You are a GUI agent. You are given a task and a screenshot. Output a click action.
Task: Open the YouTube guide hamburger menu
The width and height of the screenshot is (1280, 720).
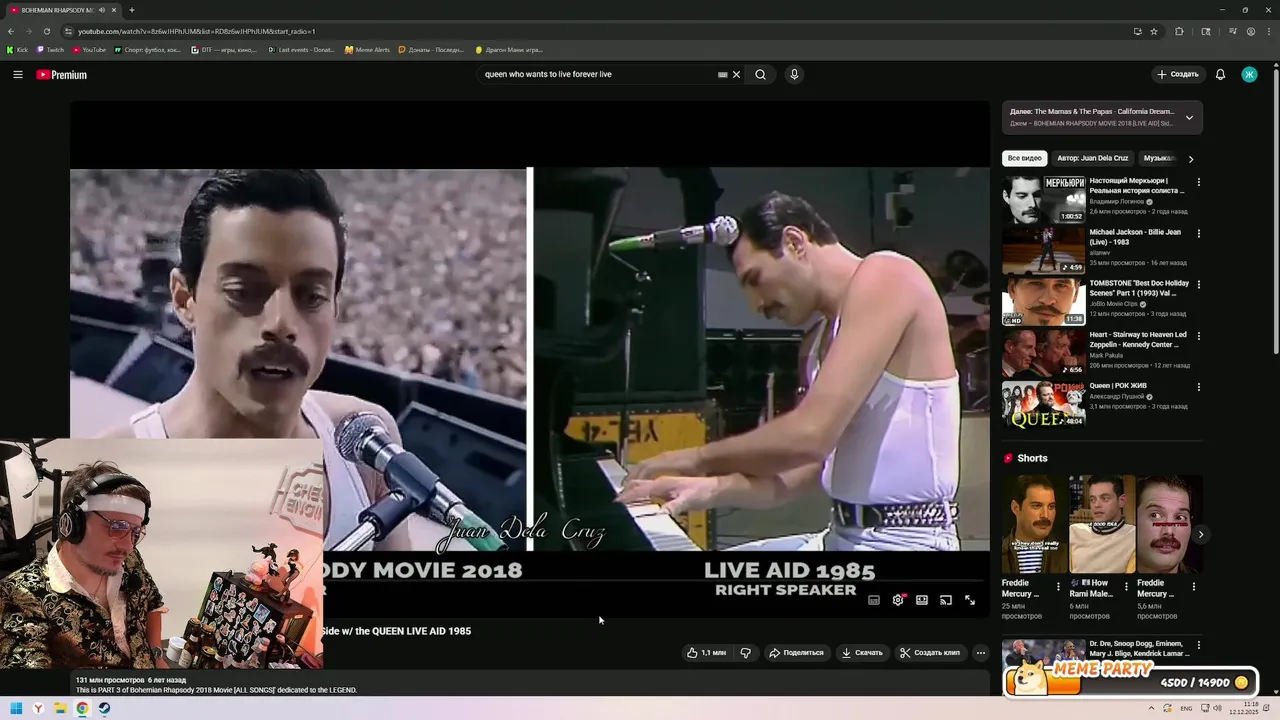(x=17, y=74)
